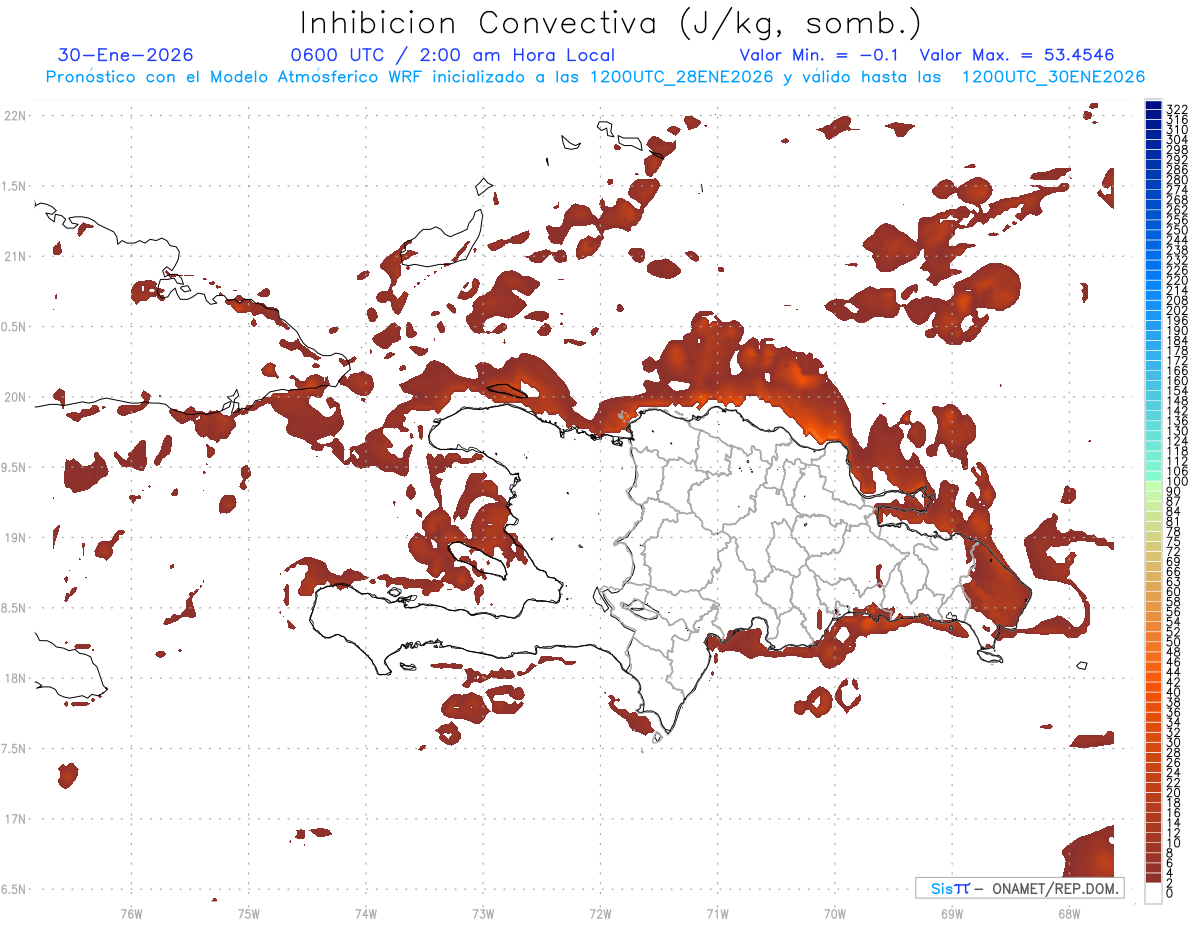Click the '10' colorbar value
The height and width of the screenshot is (927, 1200).
[1173, 843]
